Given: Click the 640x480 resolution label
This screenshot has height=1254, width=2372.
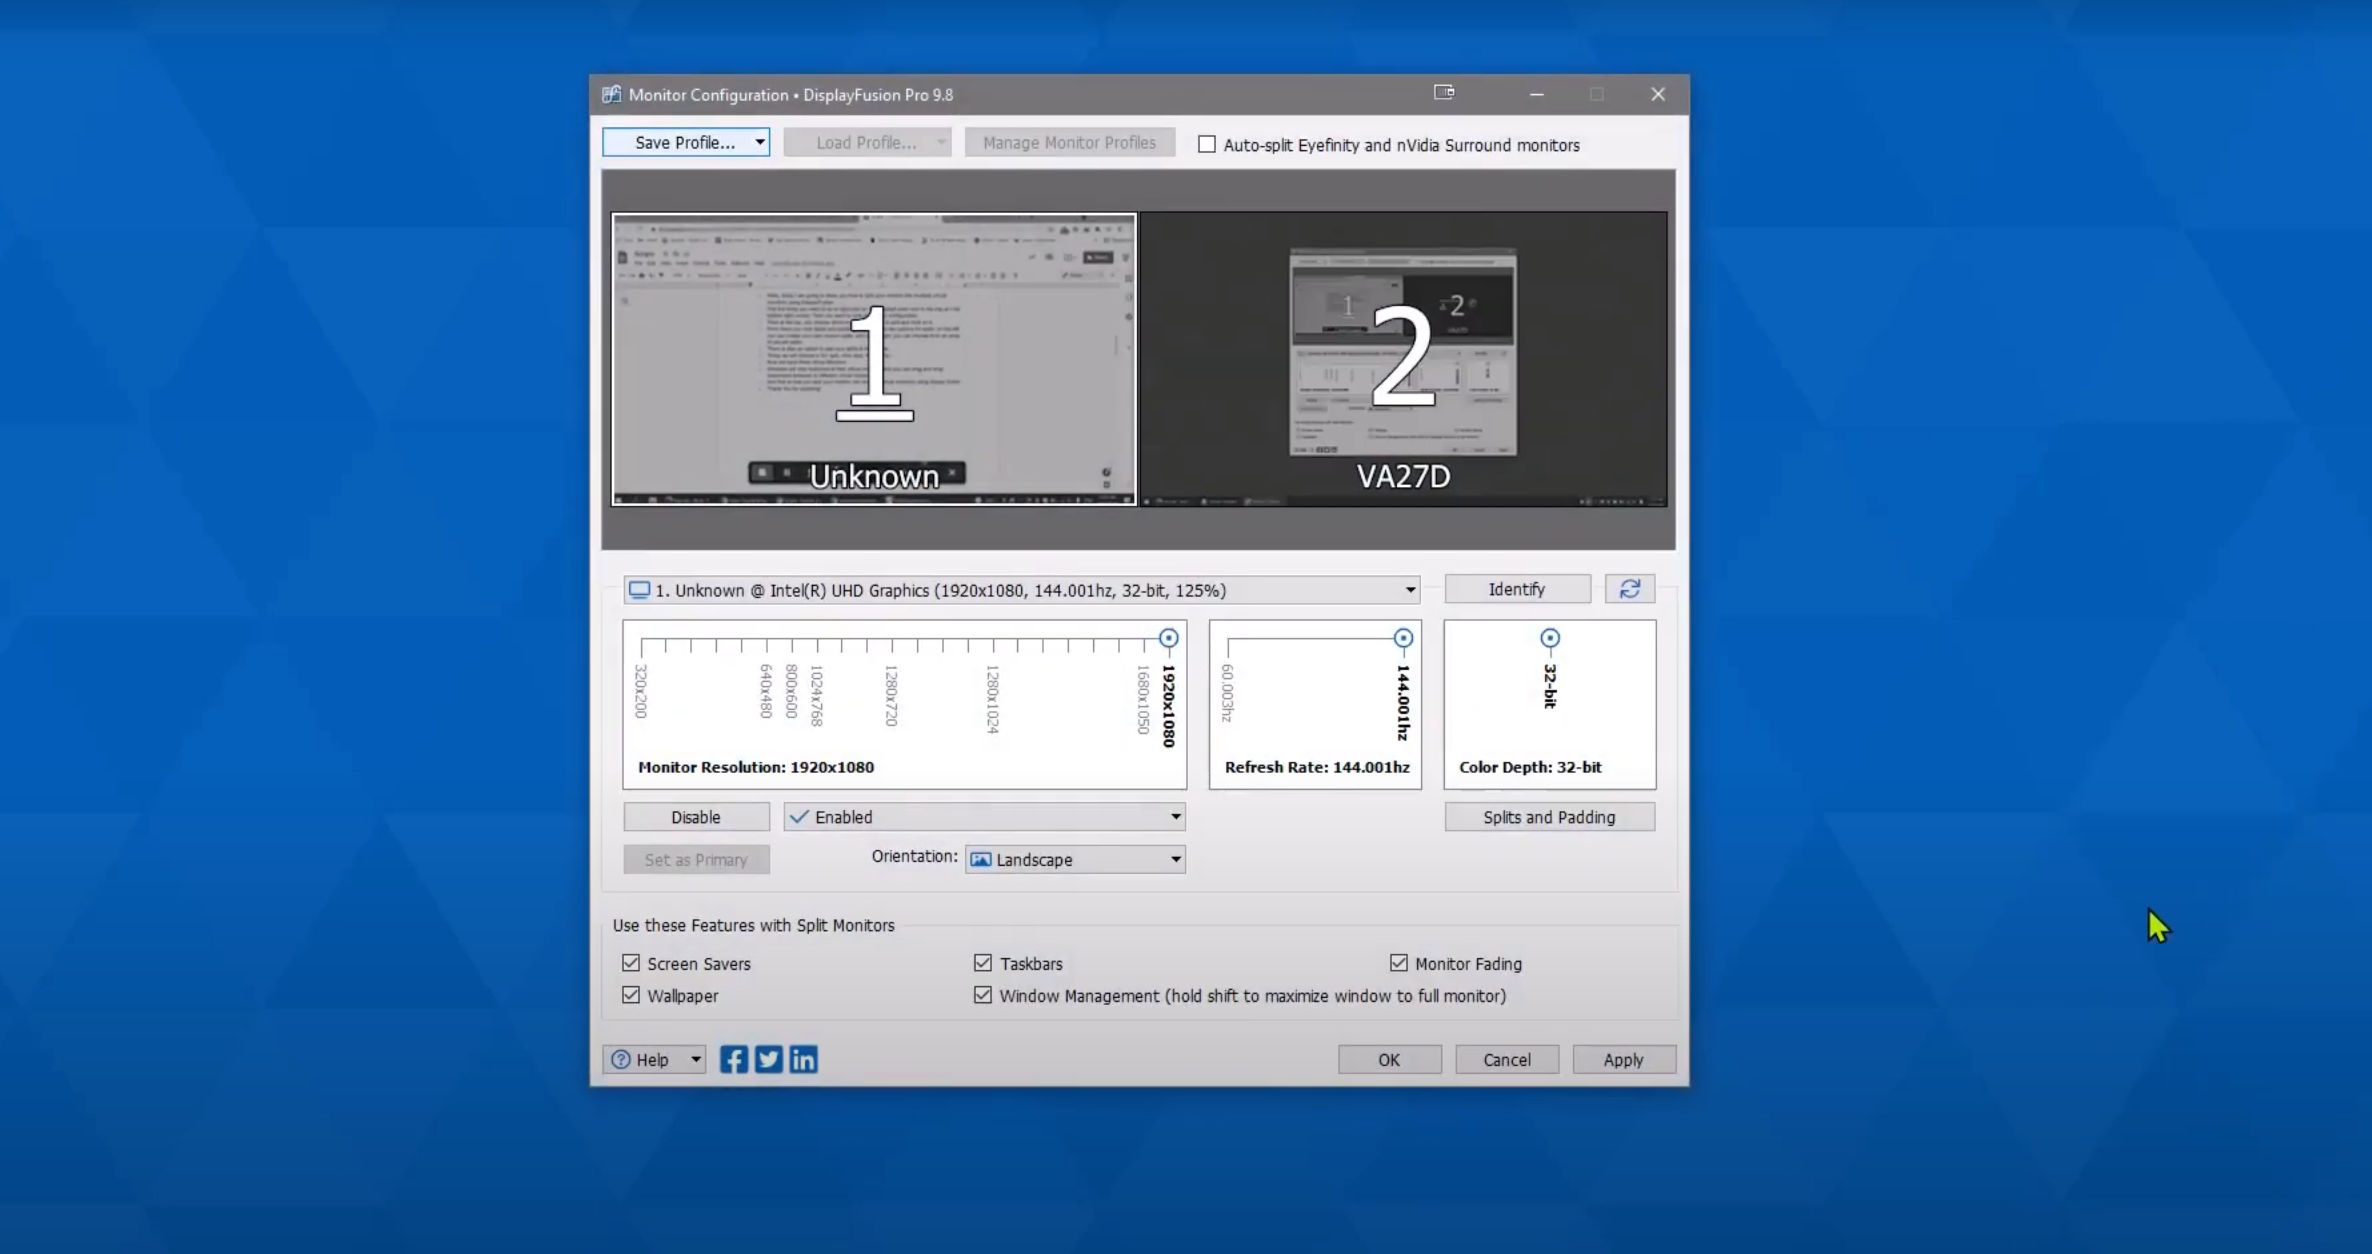Looking at the screenshot, I should [x=766, y=691].
